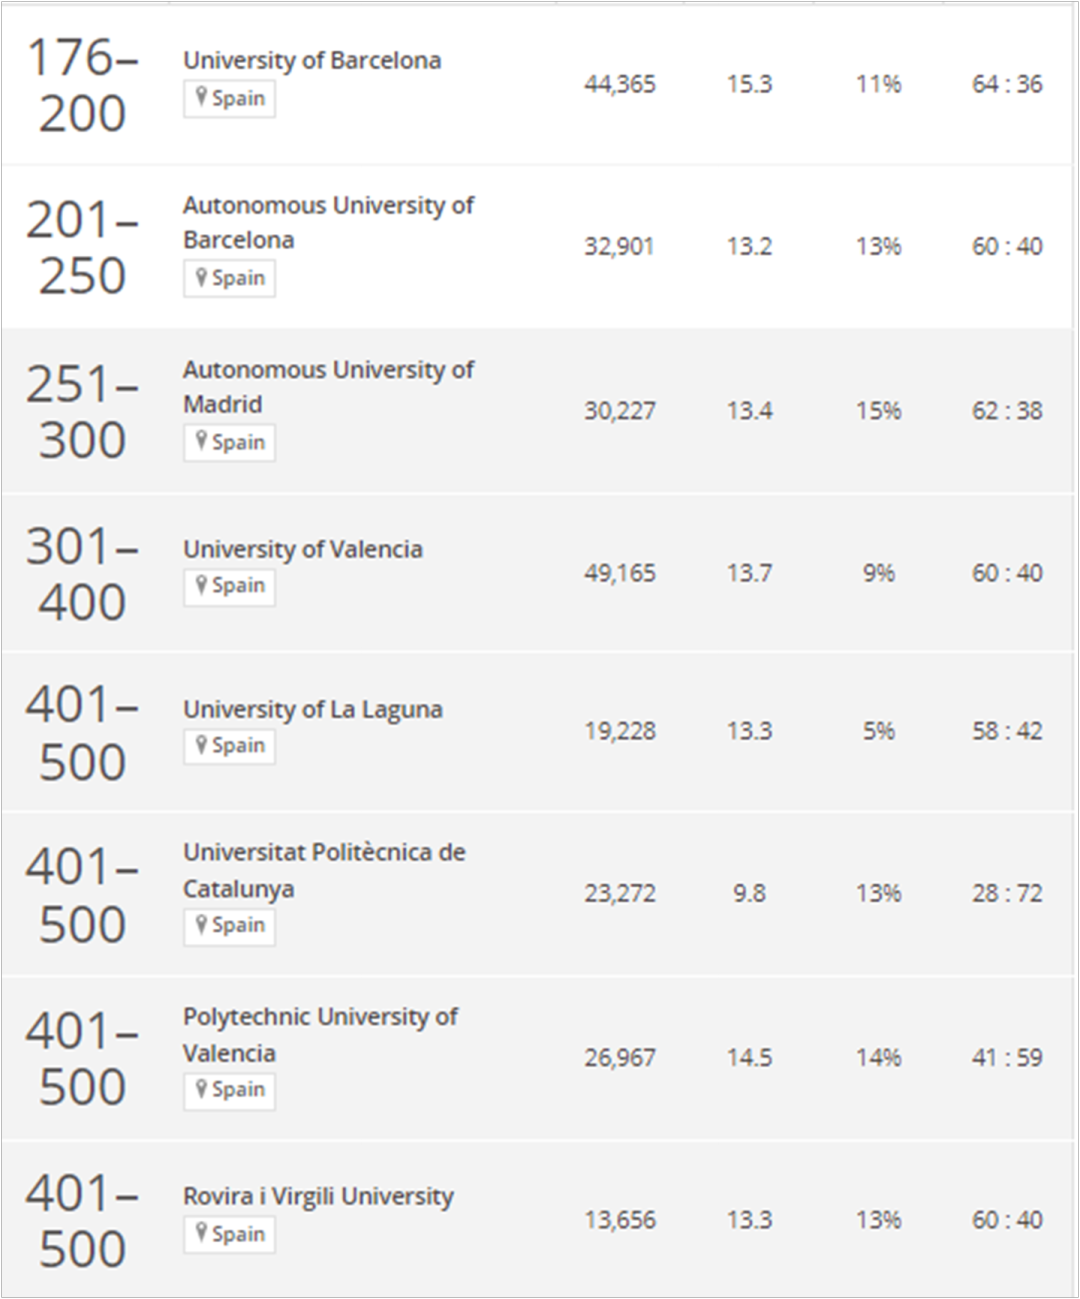Click the 28 : 72 ratio for Catalunya
The height and width of the screenshot is (1299, 1080).
[x=1007, y=893]
